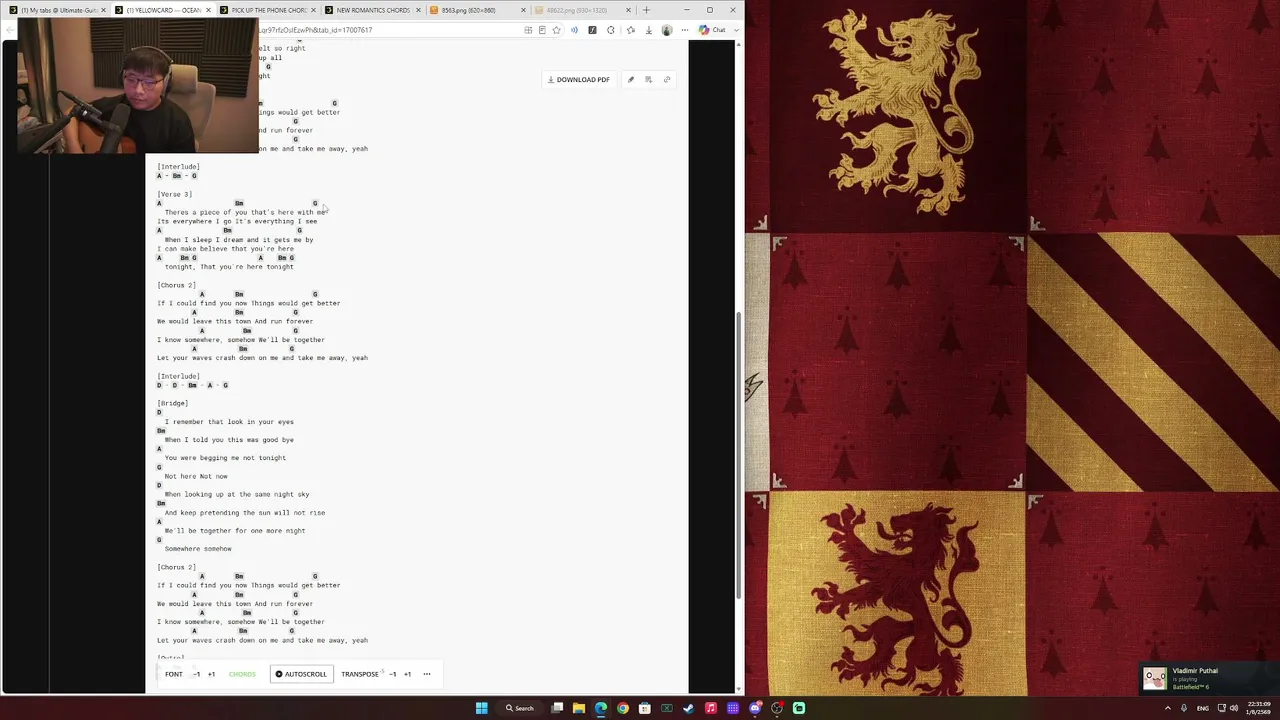Image resolution: width=1280 pixels, height=720 pixels.
Task: Click the edit pencil icon next to Download PDF
Action: pos(630,80)
